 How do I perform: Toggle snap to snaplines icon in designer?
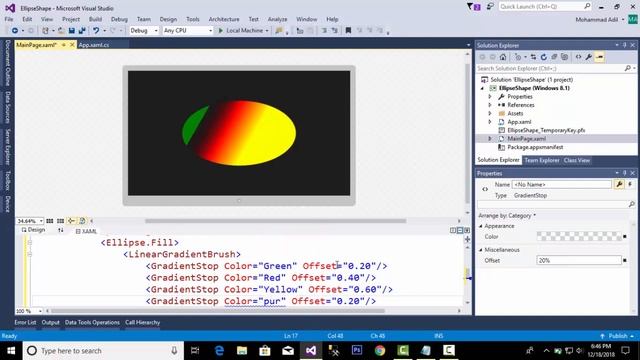71,221
